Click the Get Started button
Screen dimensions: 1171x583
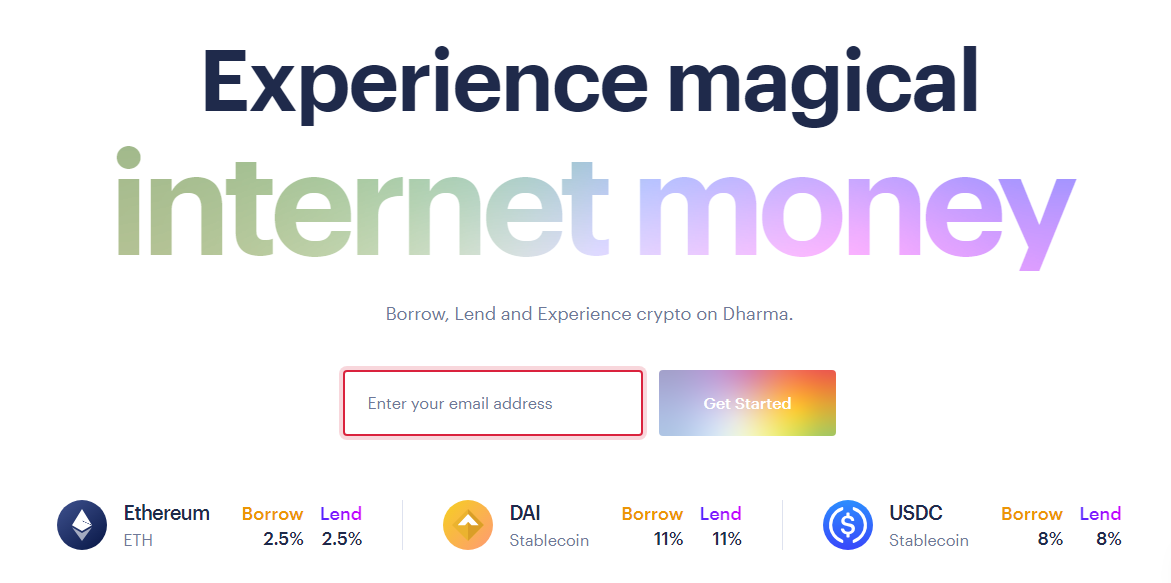coord(747,403)
